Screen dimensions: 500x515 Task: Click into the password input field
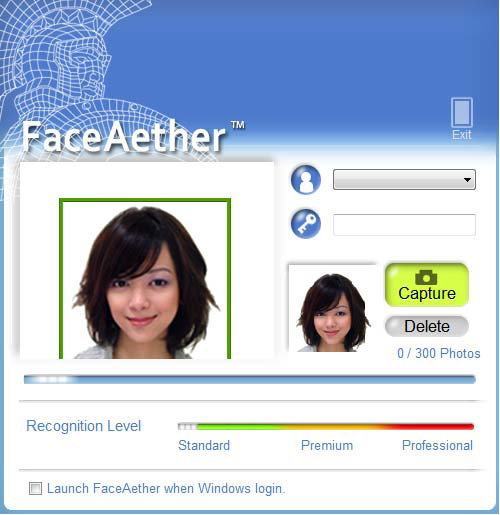coord(404,225)
